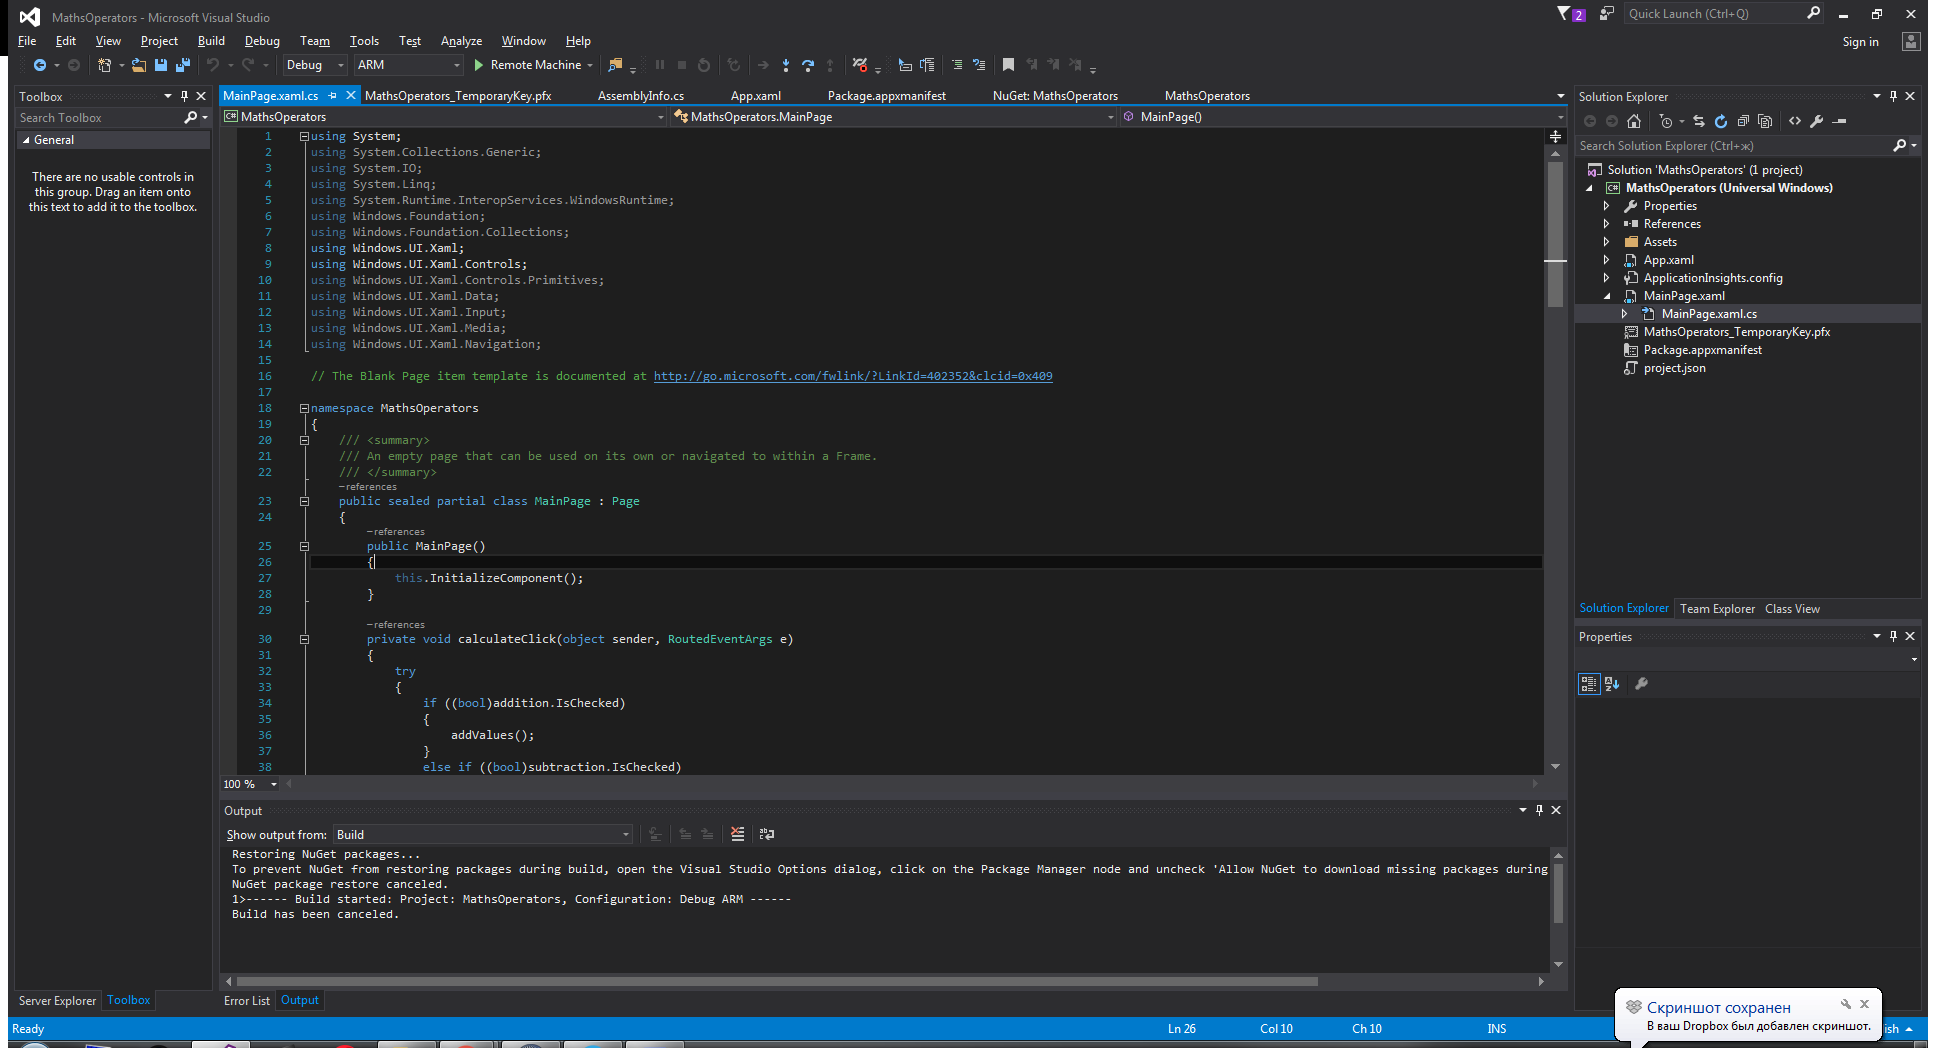Image resolution: width=1936 pixels, height=1048 pixels.
Task: Click the Save All icon
Action: click(x=183, y=65)
